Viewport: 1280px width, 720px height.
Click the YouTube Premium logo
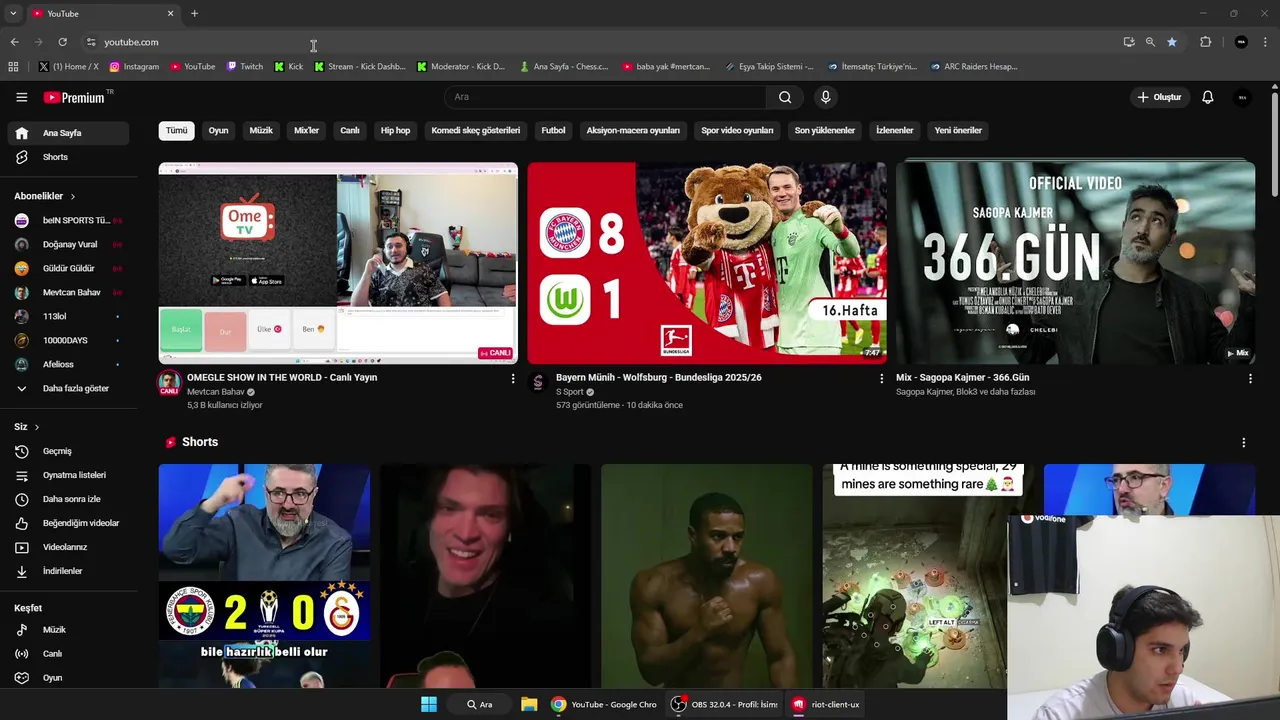tap(75, 97)
